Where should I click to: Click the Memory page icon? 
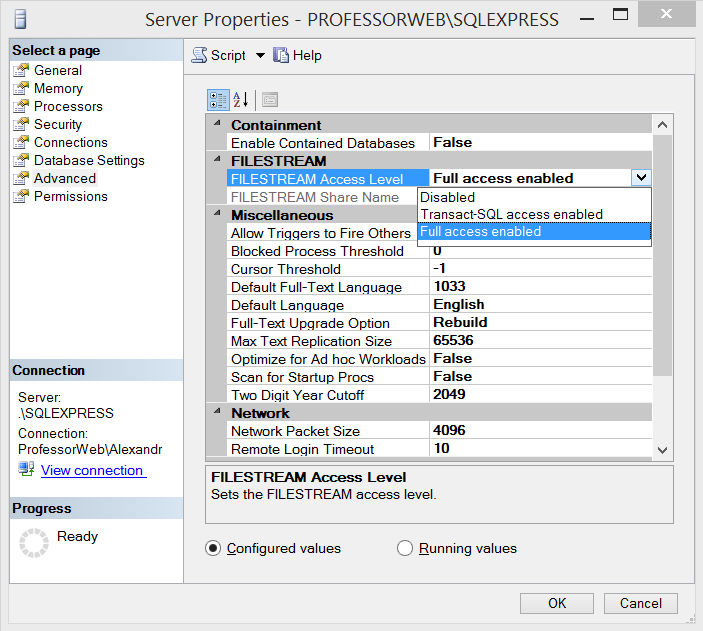pos(21,88)
